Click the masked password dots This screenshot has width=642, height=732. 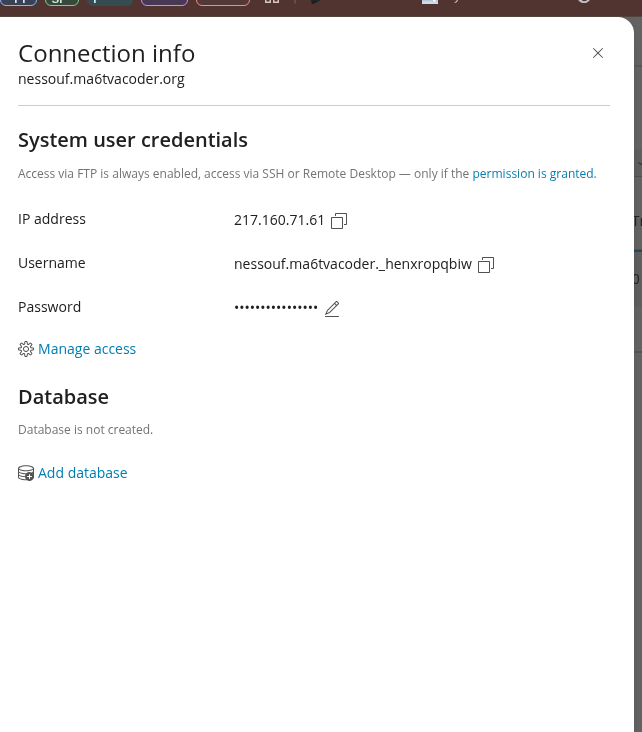tap(276, 308)
